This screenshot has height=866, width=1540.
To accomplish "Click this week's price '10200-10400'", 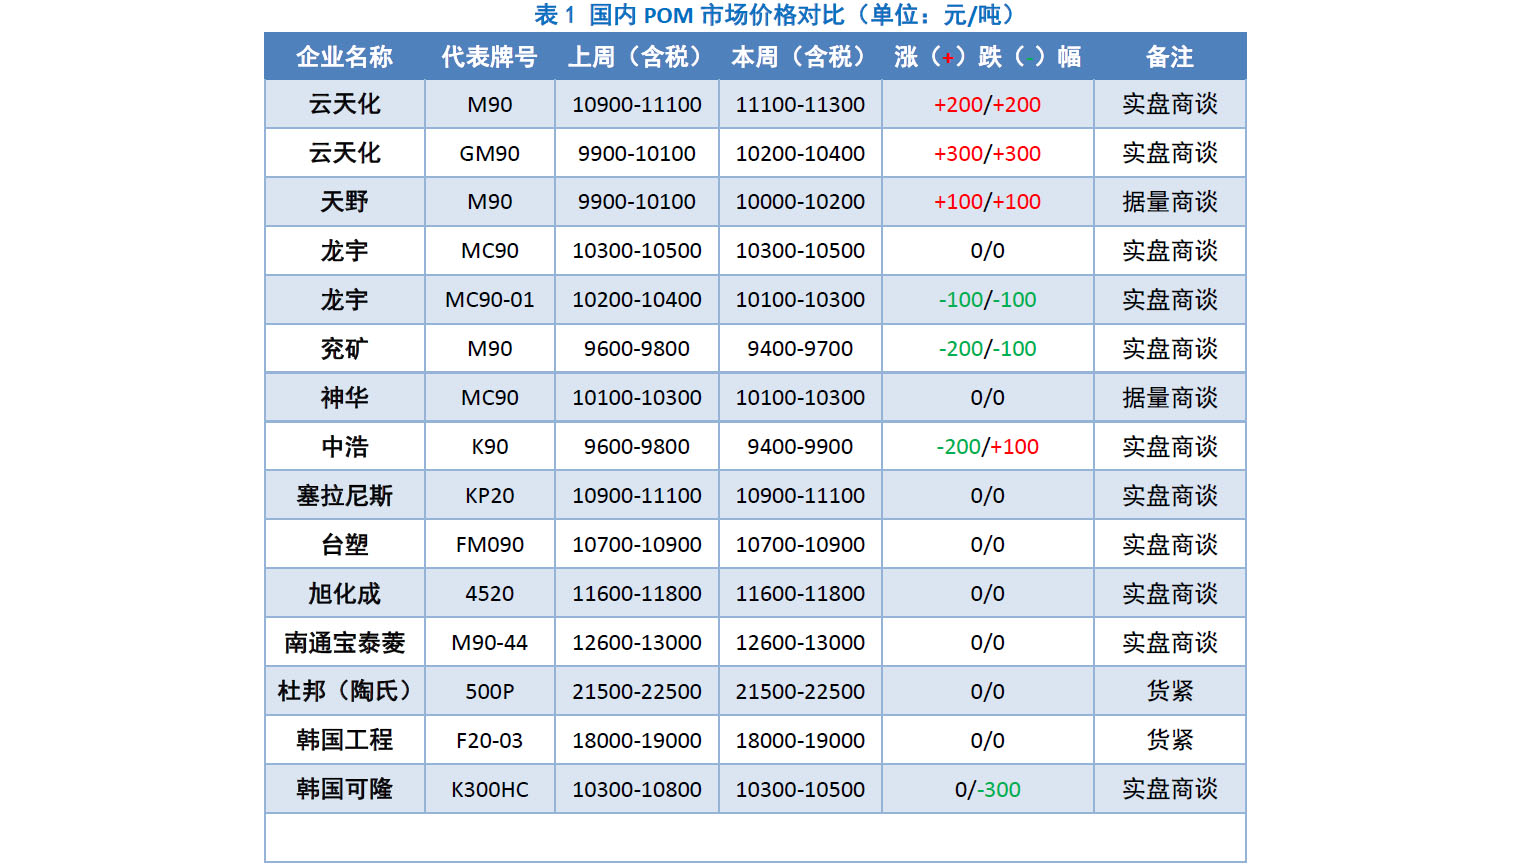I will (800, 153).
